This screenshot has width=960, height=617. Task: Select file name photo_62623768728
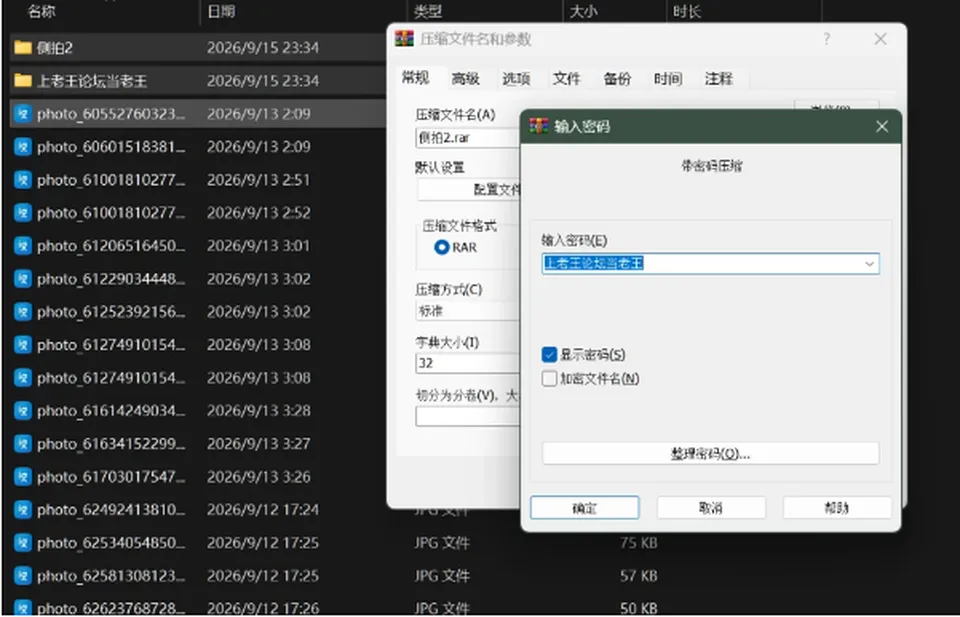point(110,608)
